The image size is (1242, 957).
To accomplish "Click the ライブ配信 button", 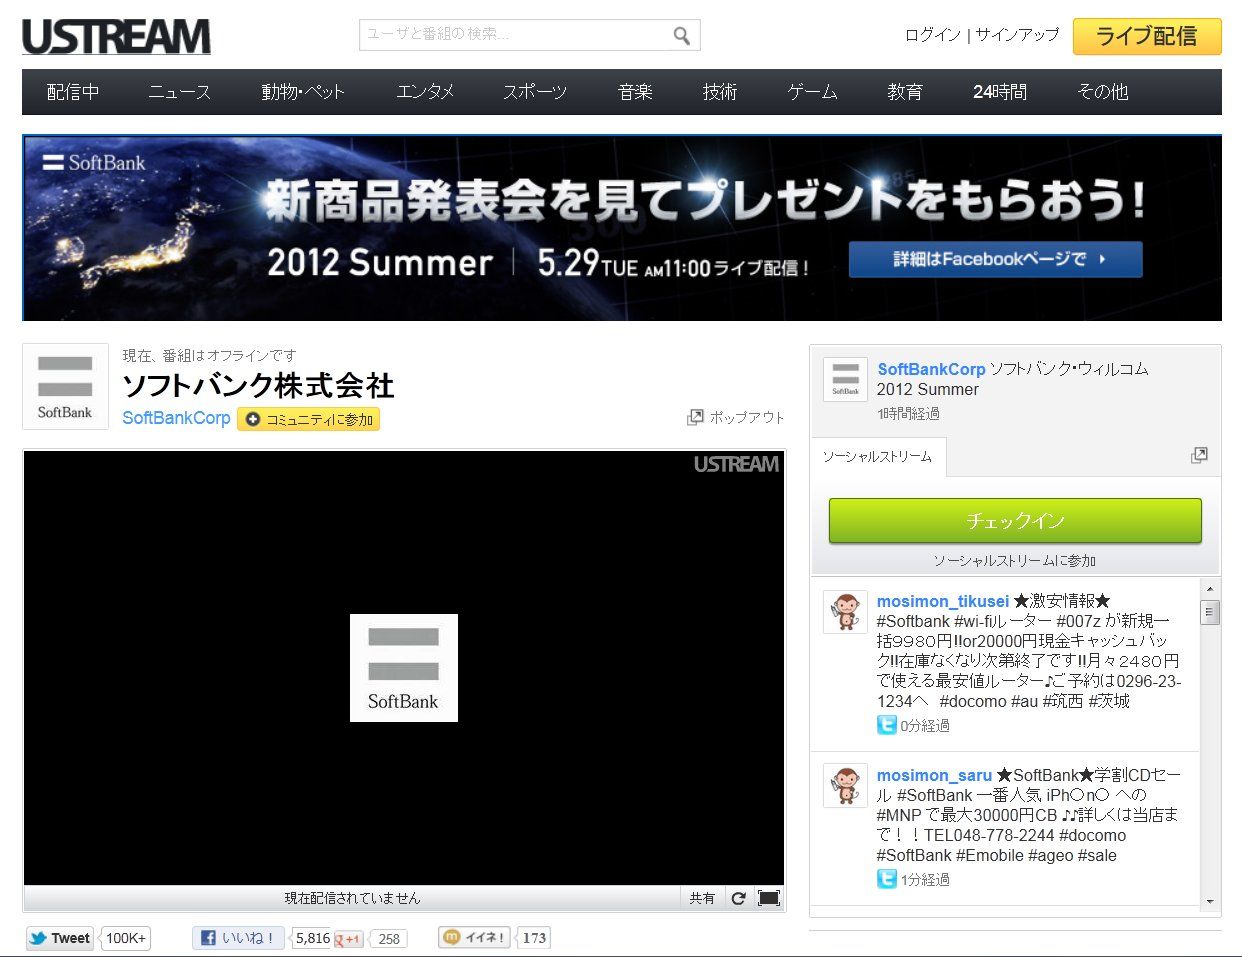I will pos(1147,36).
